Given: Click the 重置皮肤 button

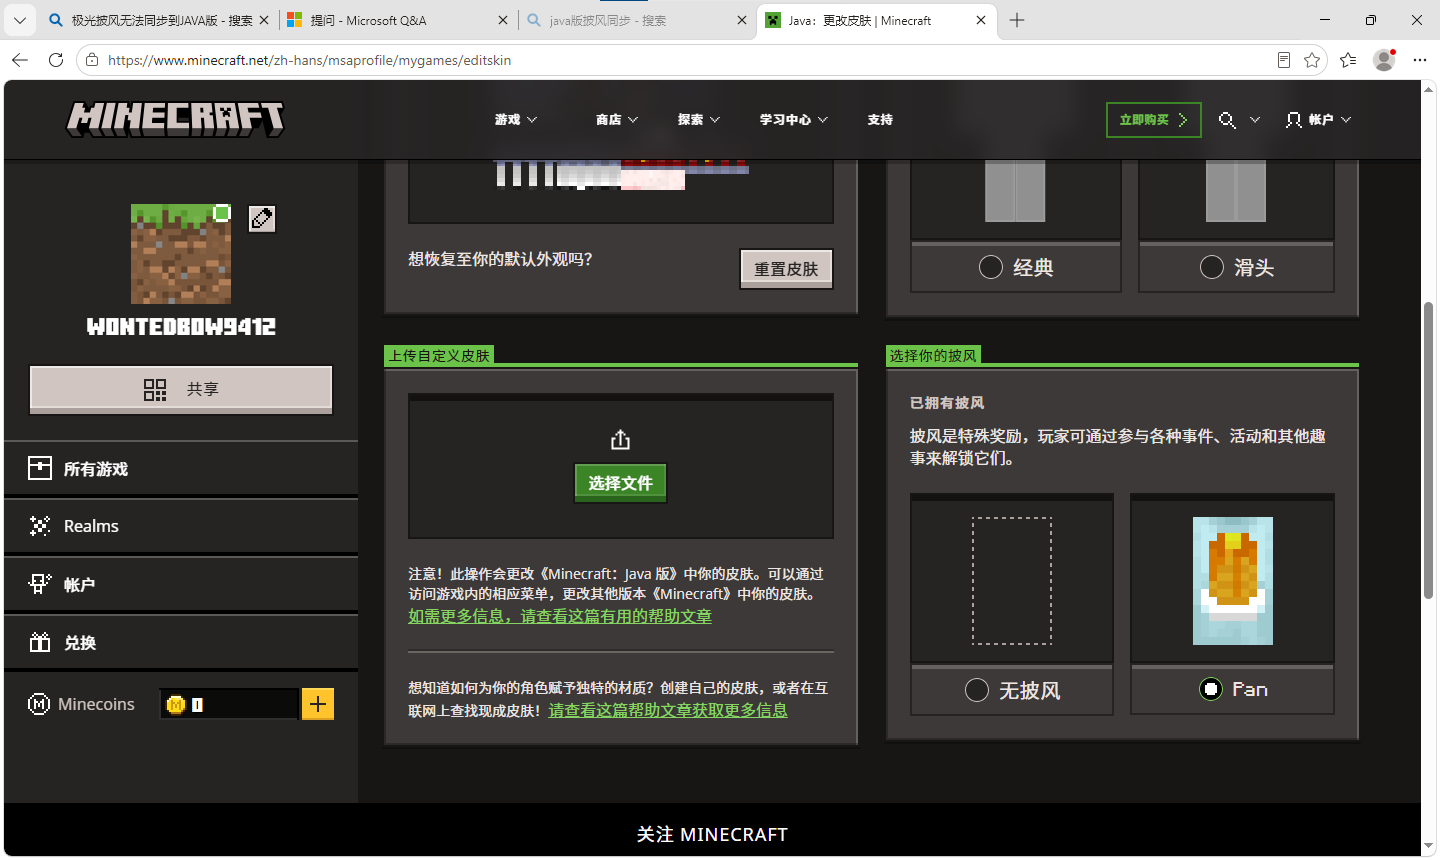Looking at the screenshot, I should (786, 268).
